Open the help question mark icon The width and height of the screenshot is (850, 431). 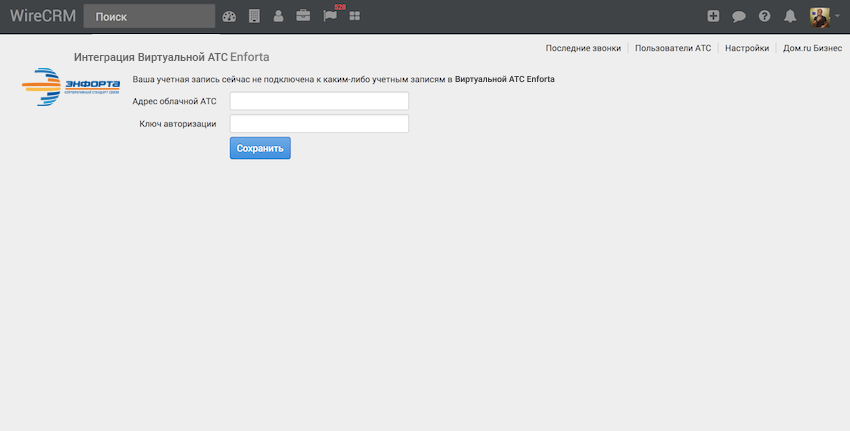(x=764, y=16)
